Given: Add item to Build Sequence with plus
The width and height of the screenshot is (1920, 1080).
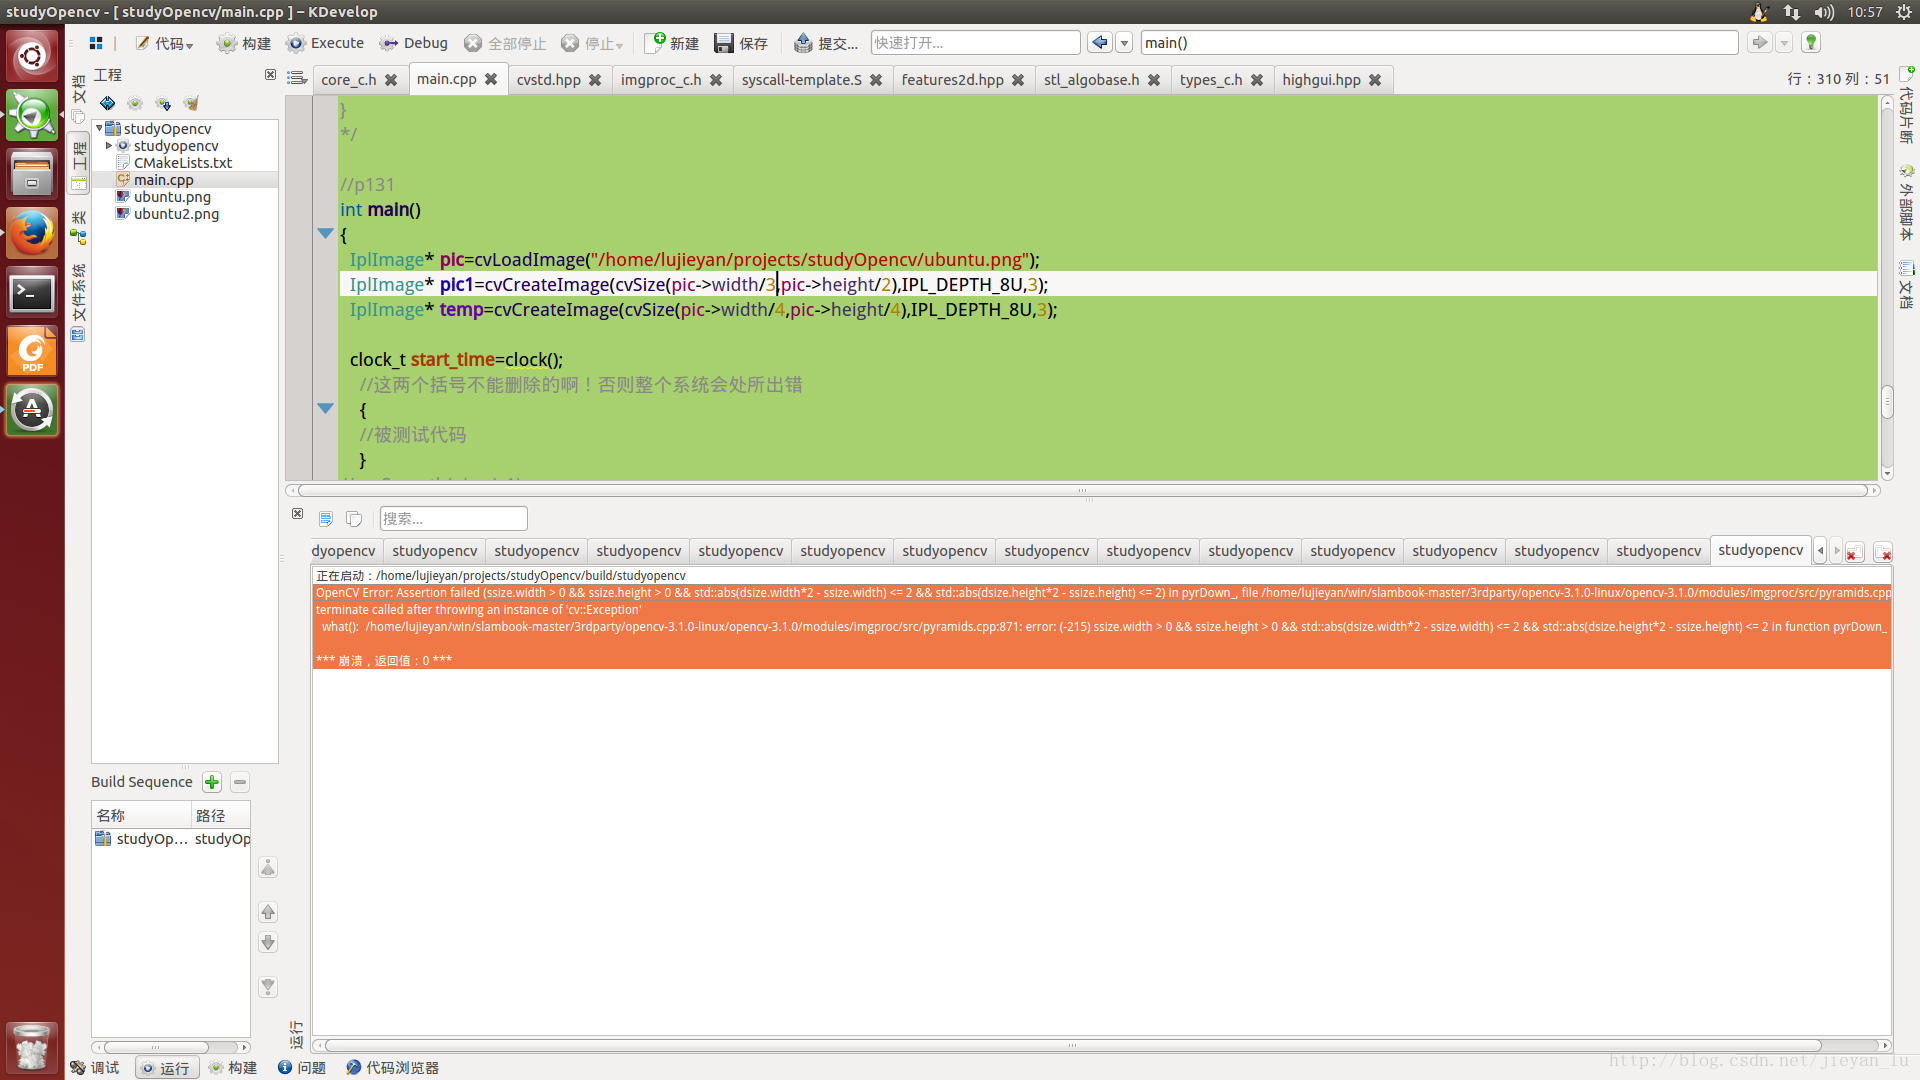Looking at the screenshot, I should [x=212, y=782].
